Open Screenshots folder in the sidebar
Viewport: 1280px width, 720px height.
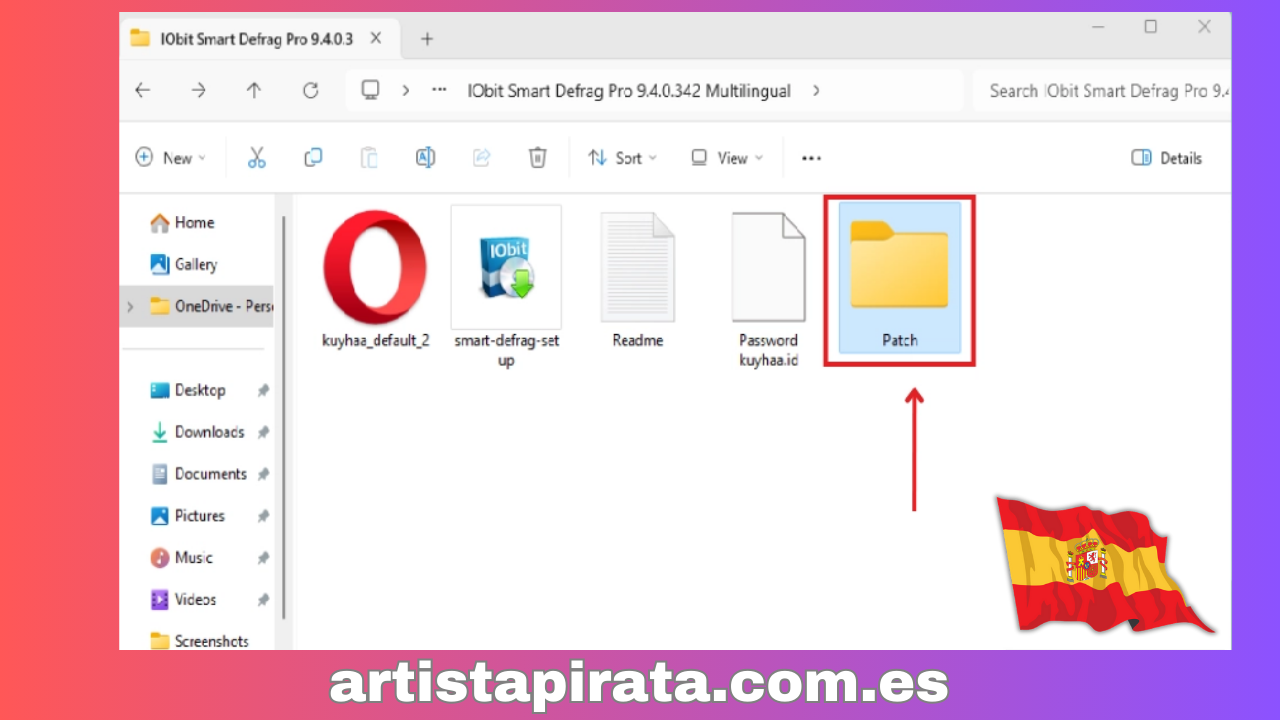click(199, 640)
